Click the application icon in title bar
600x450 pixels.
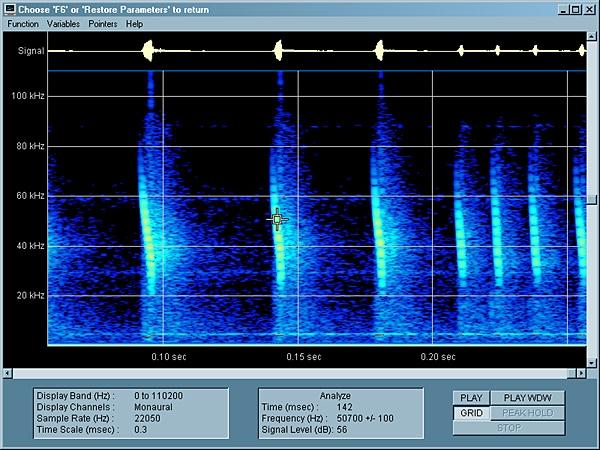[x=9, y=8]
